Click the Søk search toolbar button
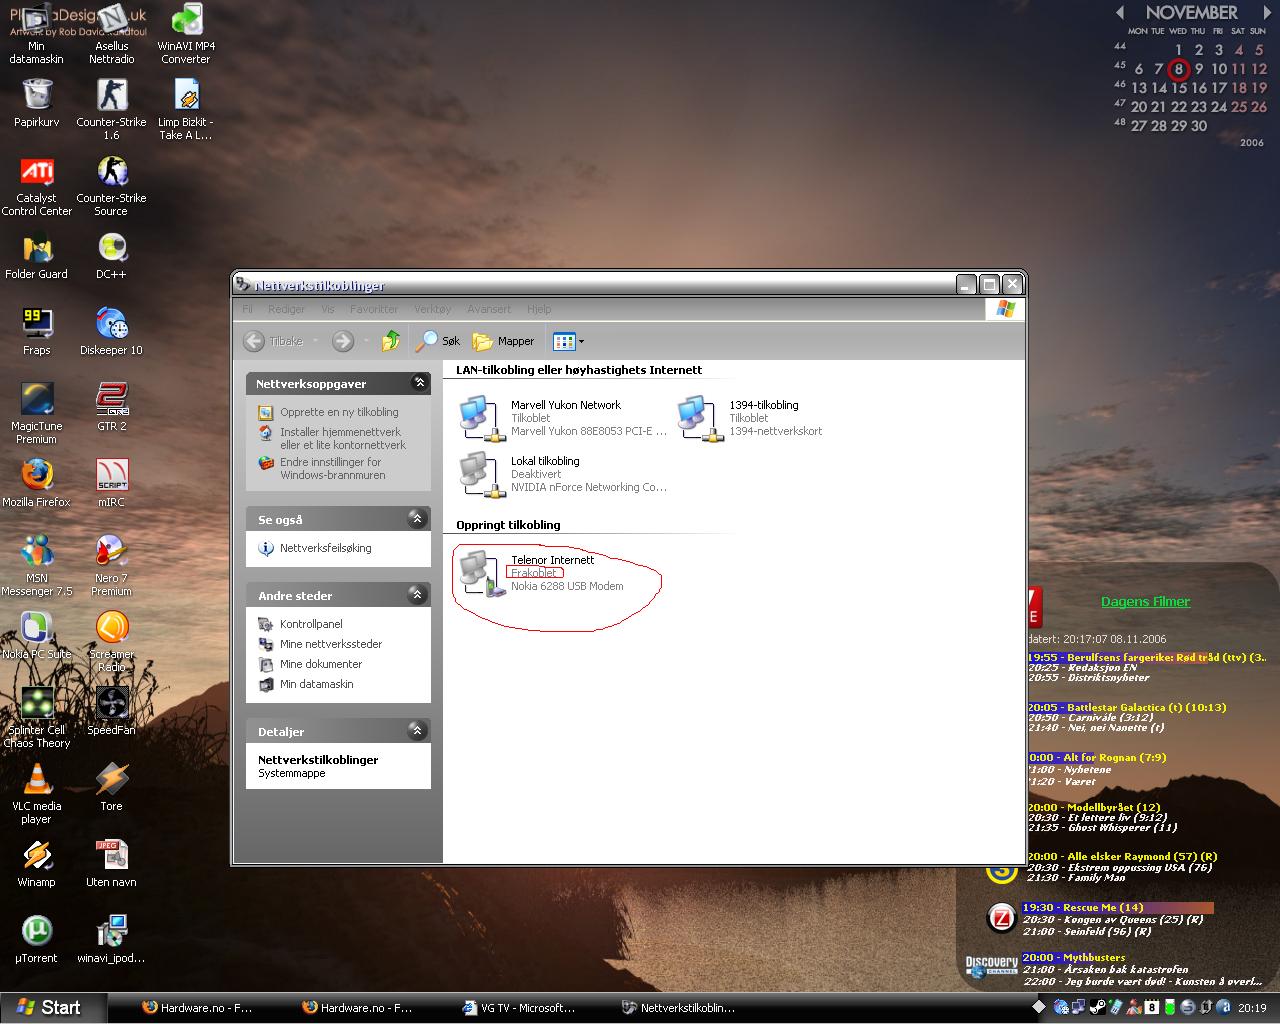 click(x=439, y=341)
